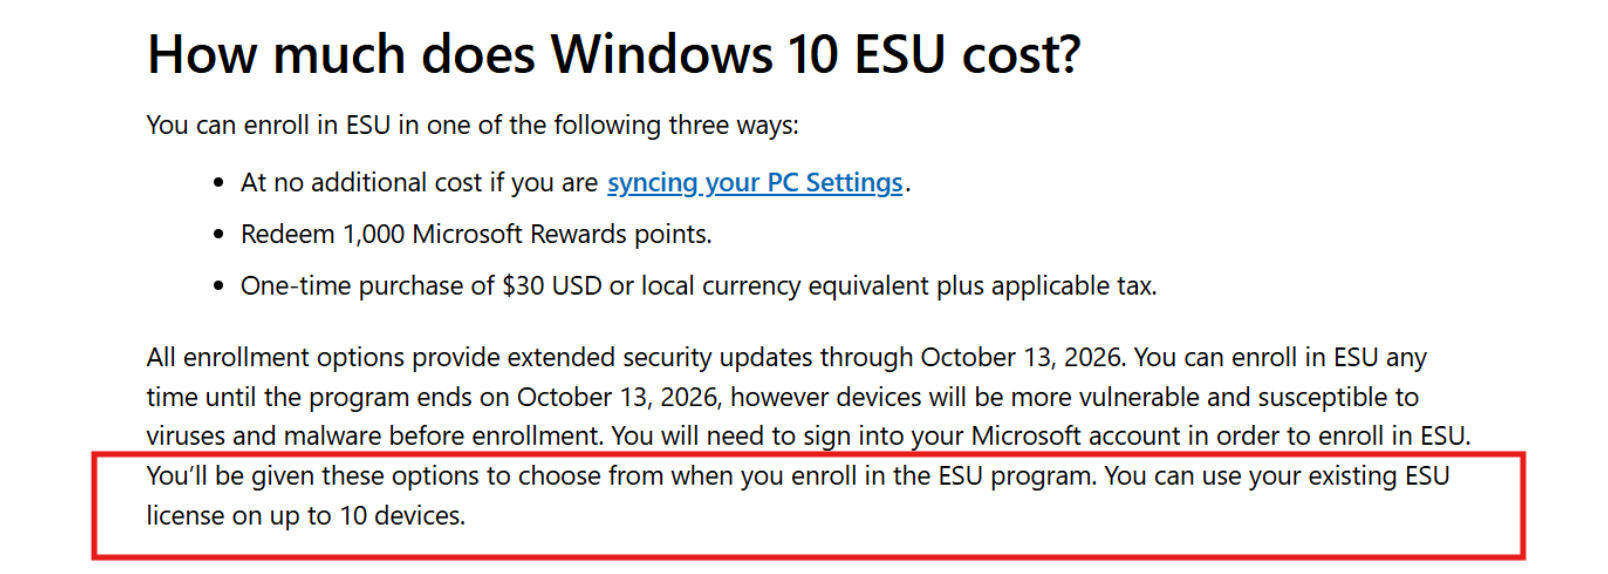Click the phrase viruses and malware before enrollment
The width and height of the screenshot is (1608, 574).
click(x=375, y=437)
